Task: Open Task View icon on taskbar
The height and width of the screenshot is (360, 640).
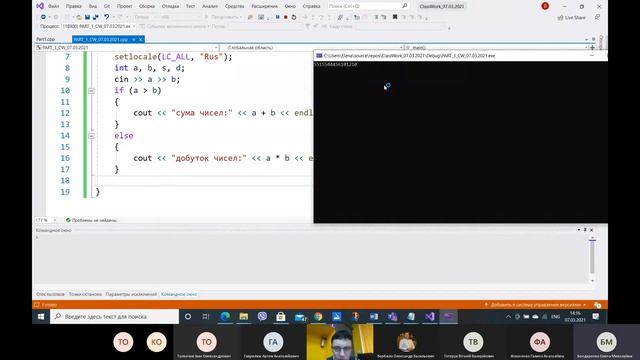Action: (x=206, y=316)
